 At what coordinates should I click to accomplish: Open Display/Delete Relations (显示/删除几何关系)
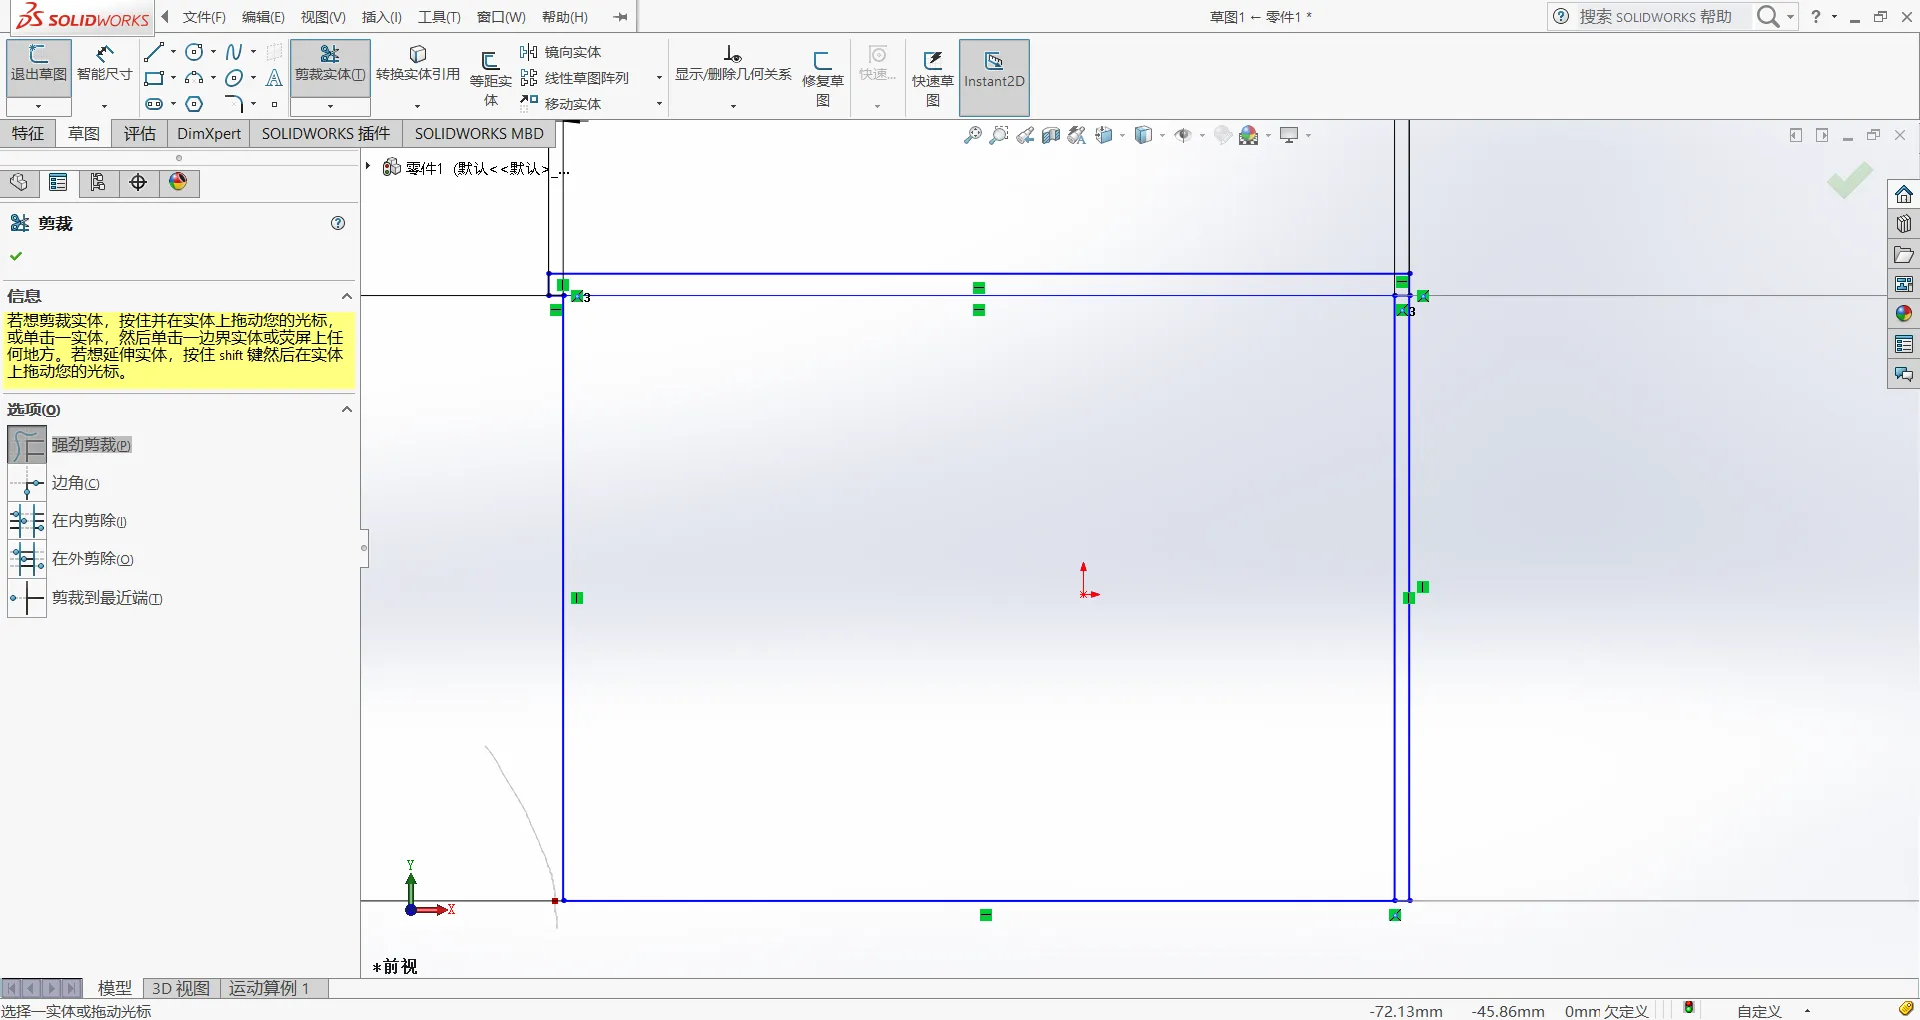tap(733, 64)
